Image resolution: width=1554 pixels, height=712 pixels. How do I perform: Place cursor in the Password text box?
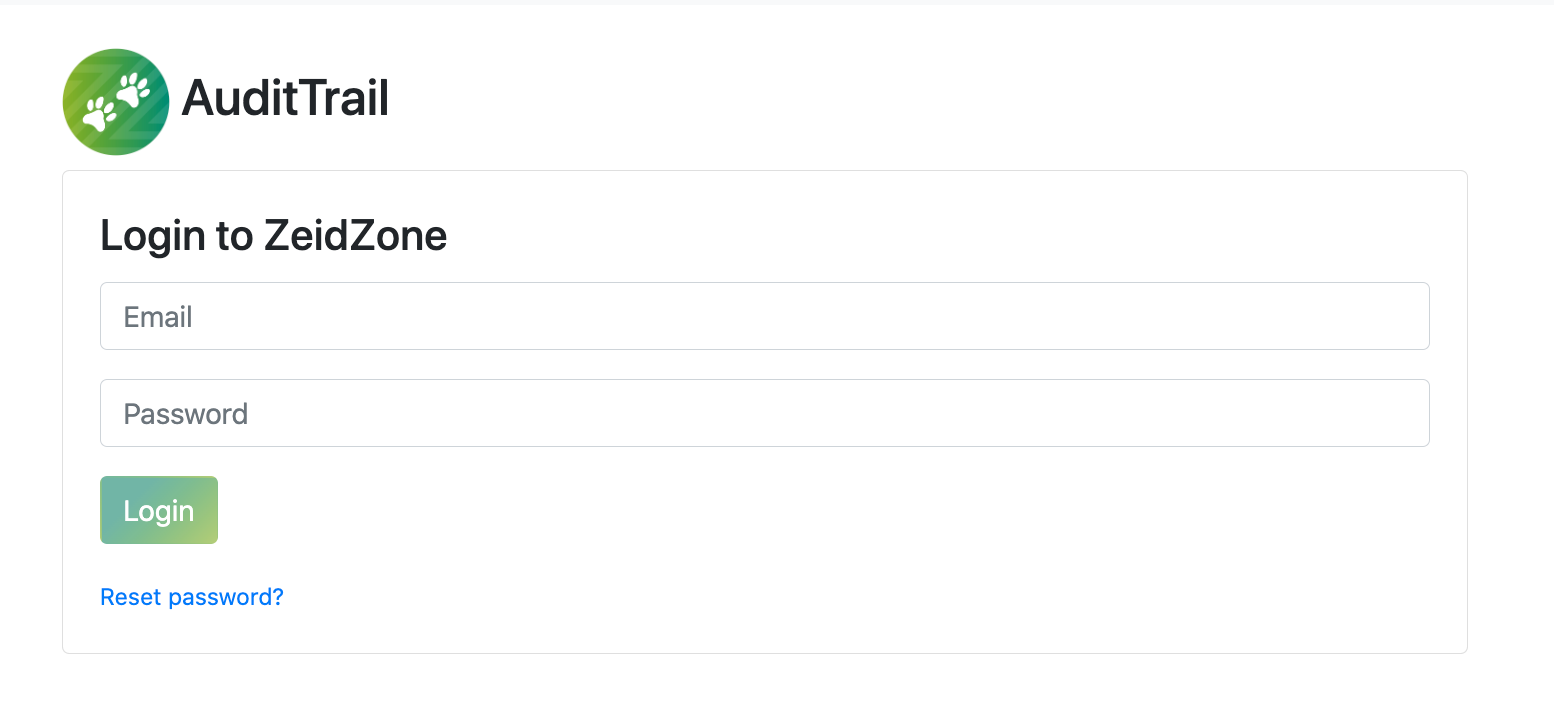click(765, 413)
